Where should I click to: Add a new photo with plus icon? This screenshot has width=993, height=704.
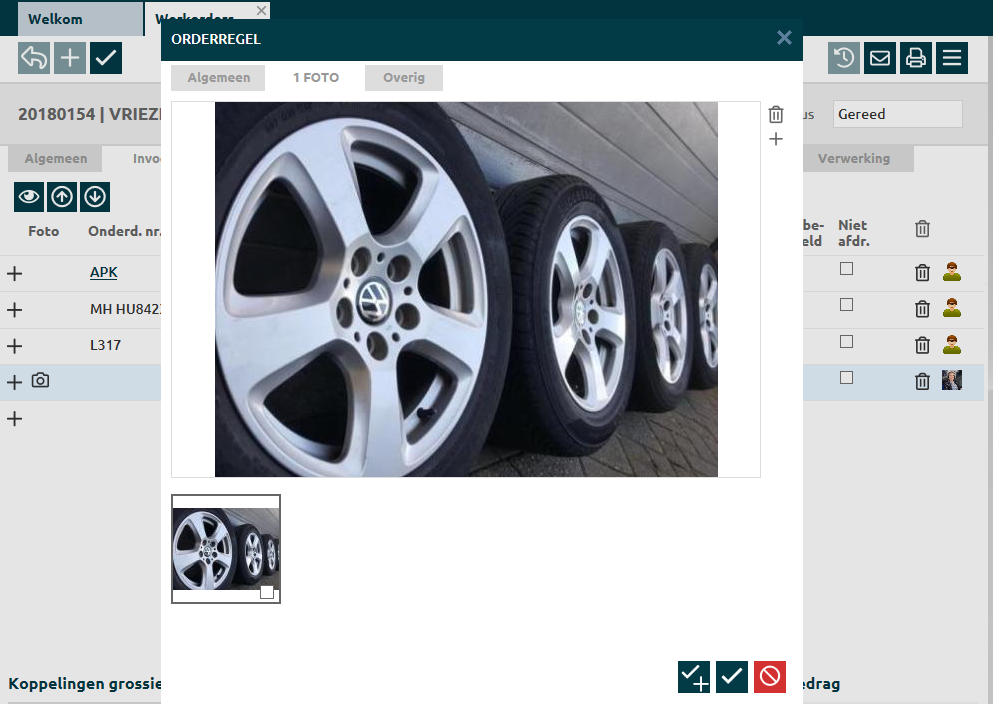pyautogui.click(x=776, y=140)
